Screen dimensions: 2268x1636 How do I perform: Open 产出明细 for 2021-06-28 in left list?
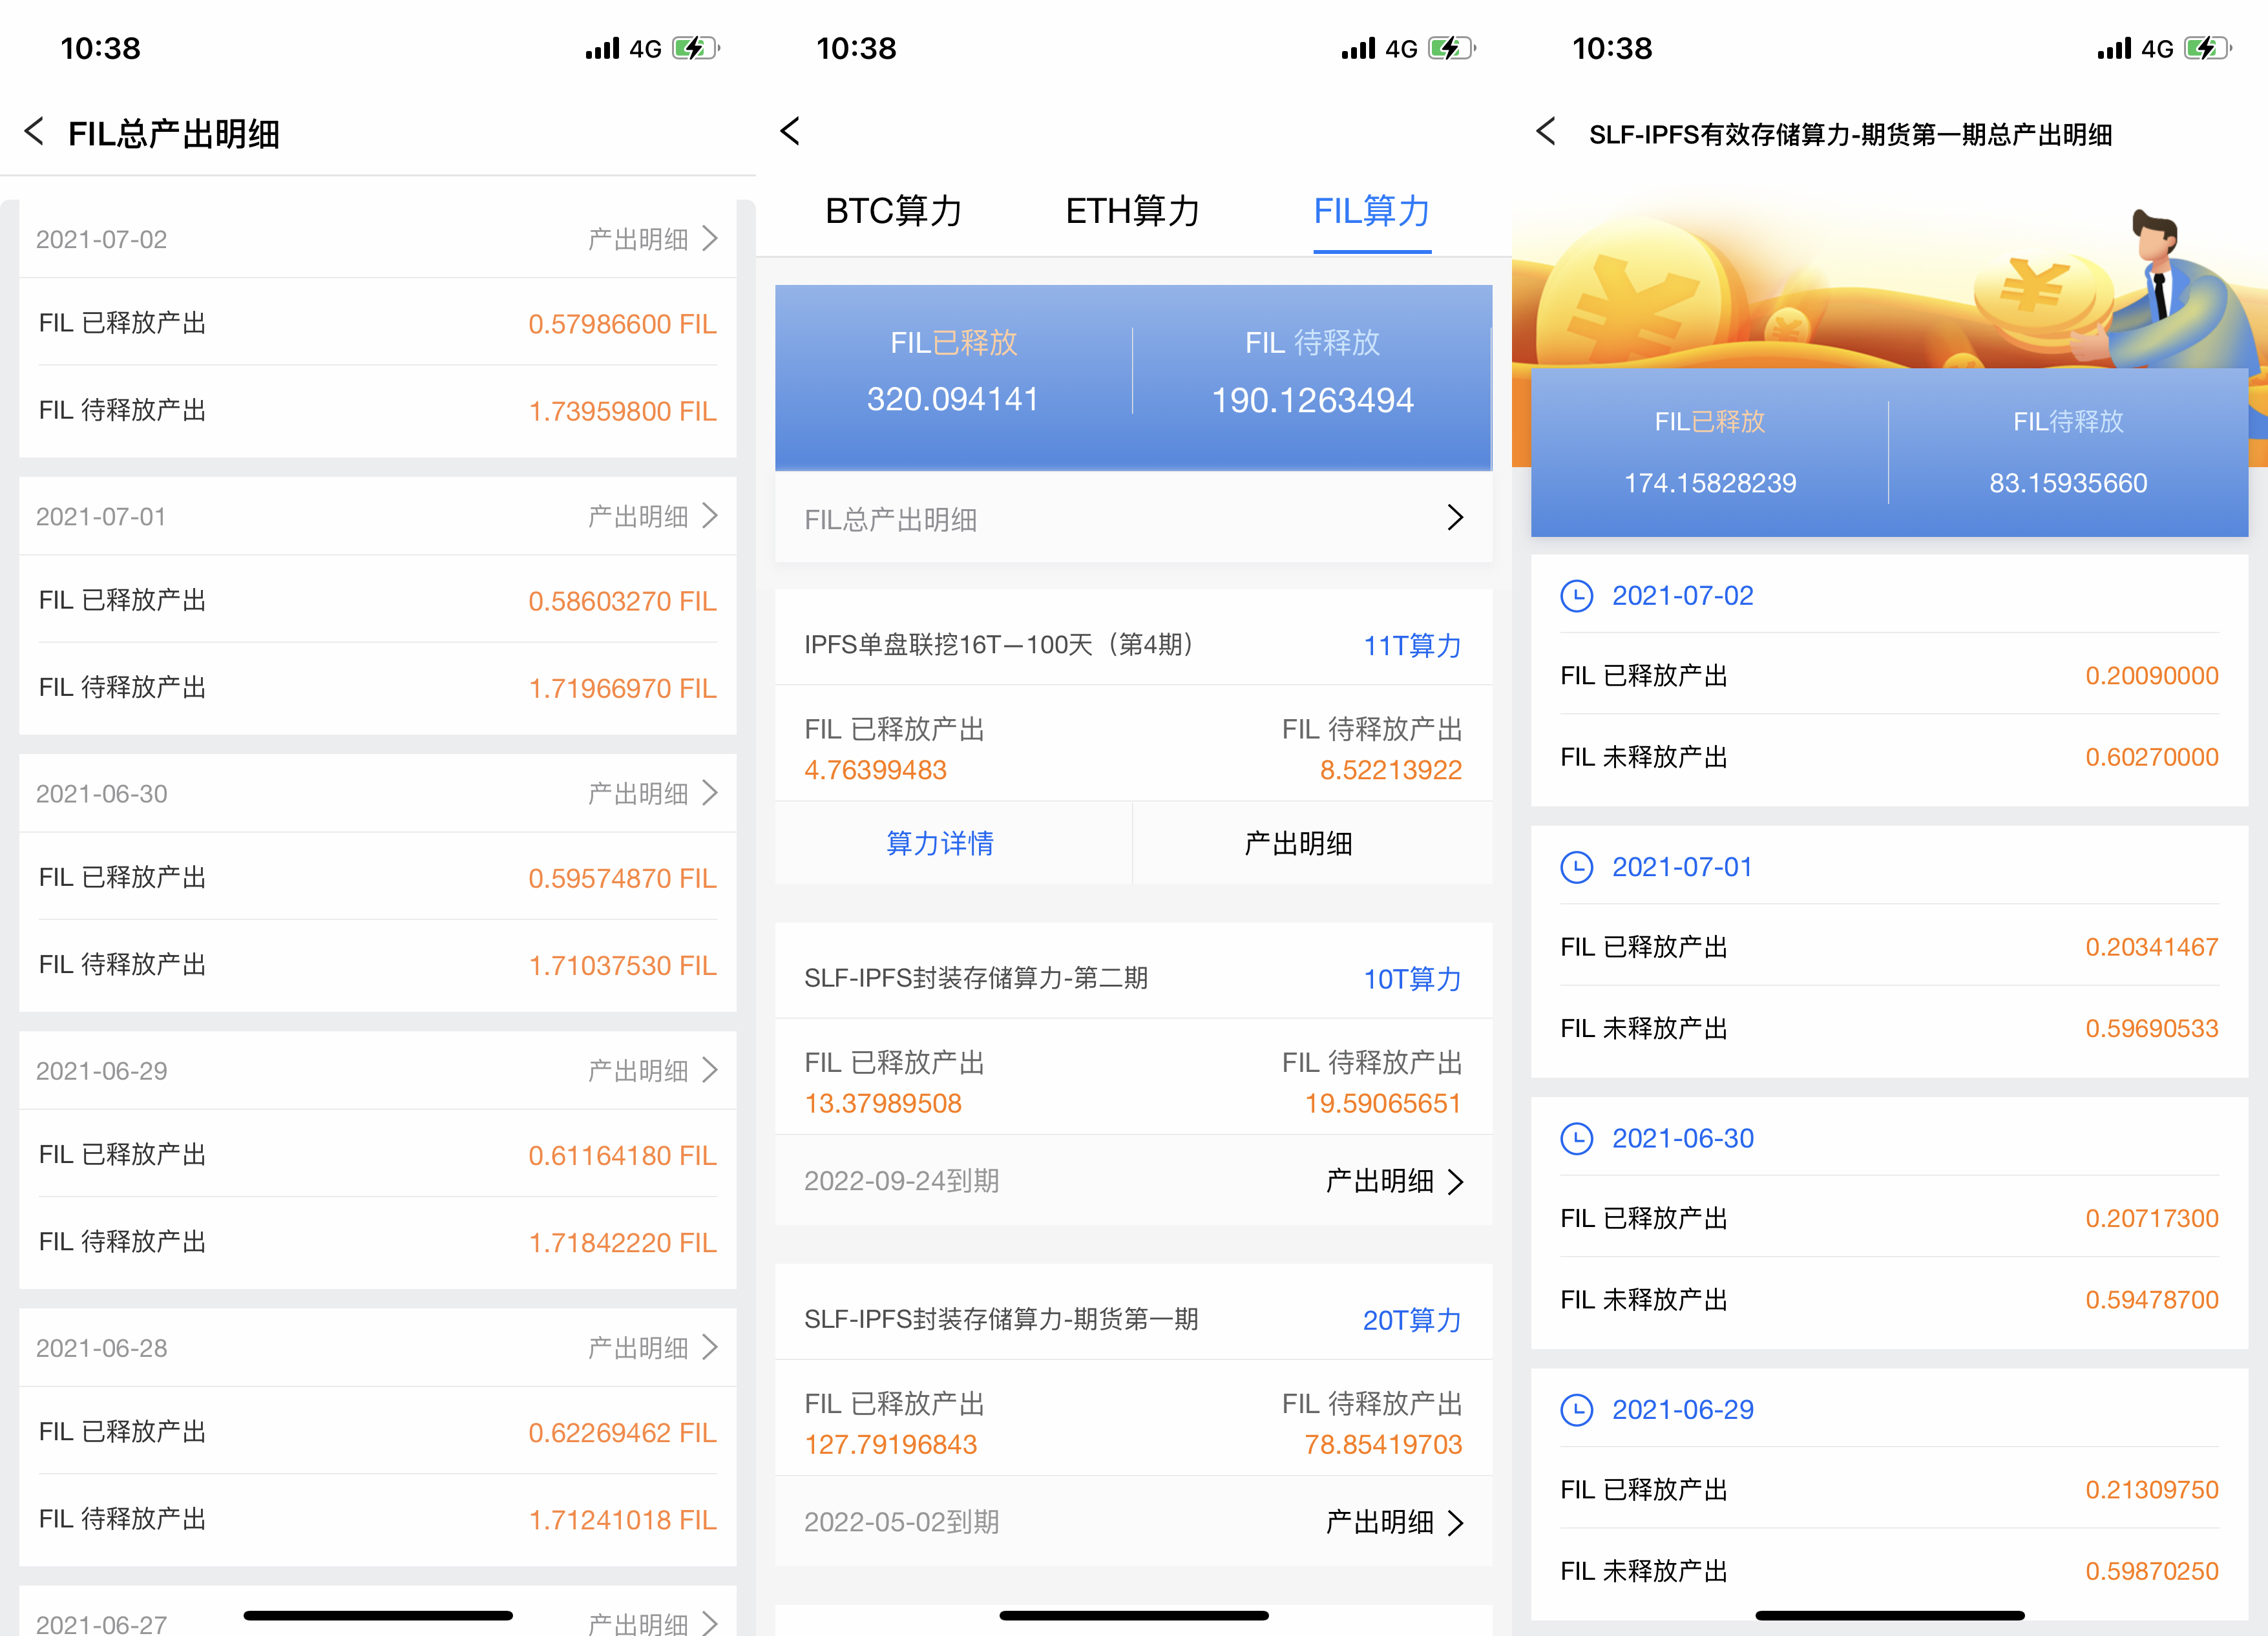coord(653,1347)
